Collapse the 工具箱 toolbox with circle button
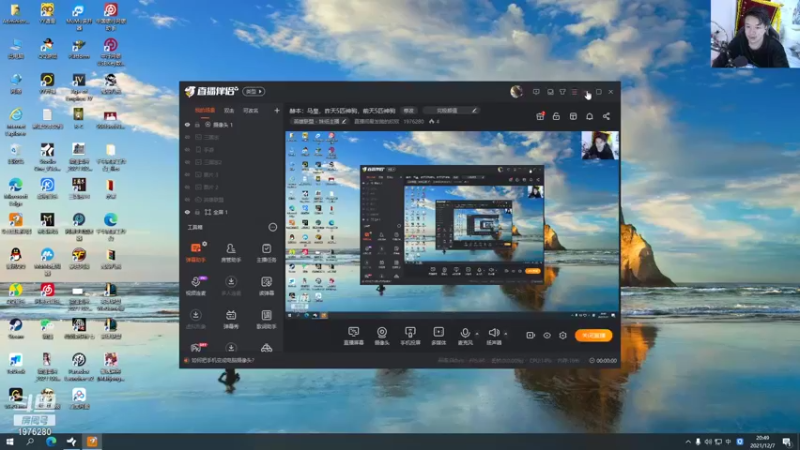 272,227
